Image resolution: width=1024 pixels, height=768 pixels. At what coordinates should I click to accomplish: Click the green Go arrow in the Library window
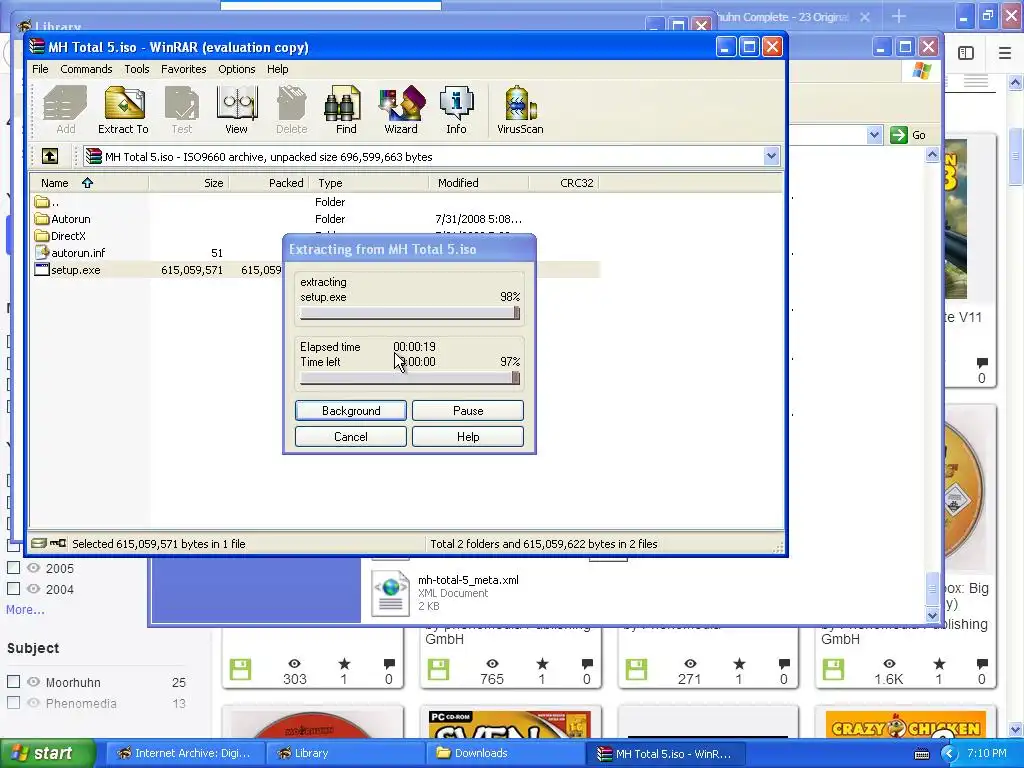click(x=899, y=135)
